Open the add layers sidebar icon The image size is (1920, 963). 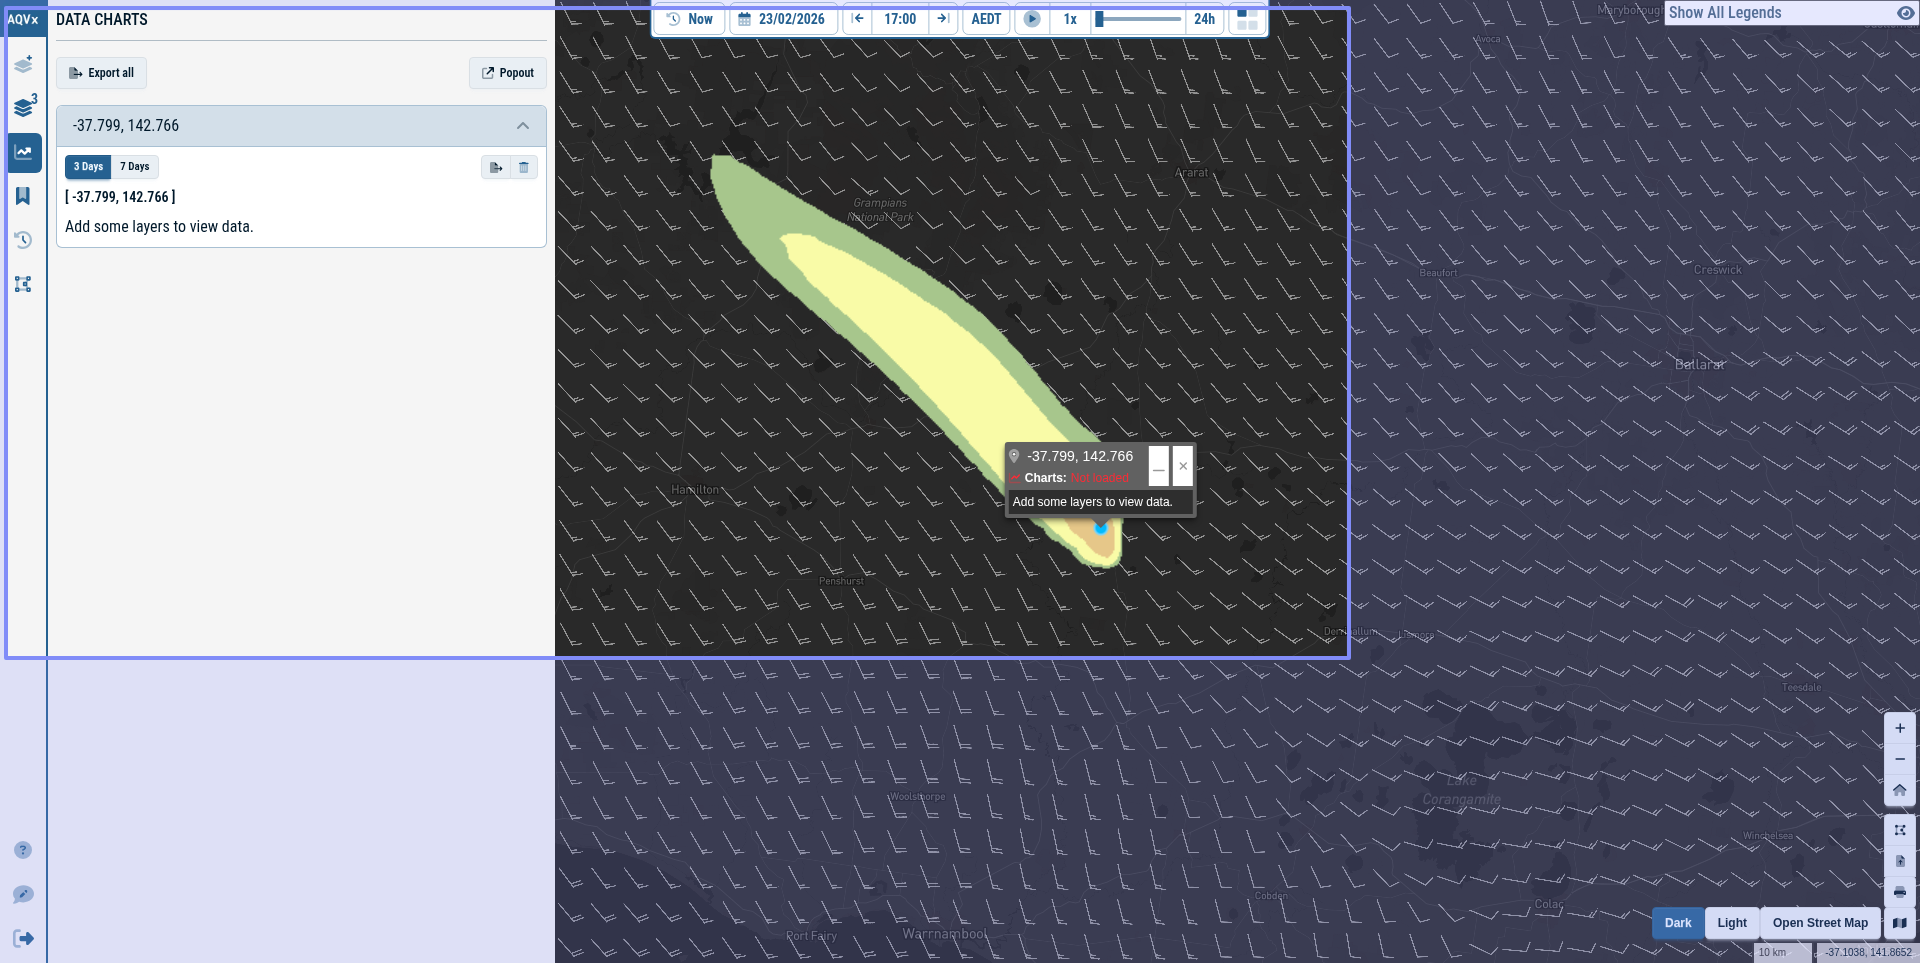point(23,65)
